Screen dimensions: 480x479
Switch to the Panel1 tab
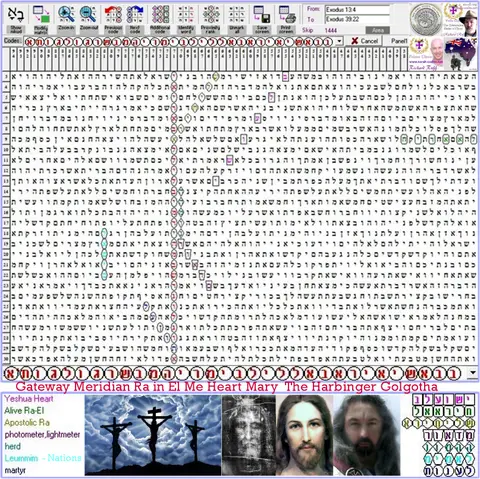[399, 41]
